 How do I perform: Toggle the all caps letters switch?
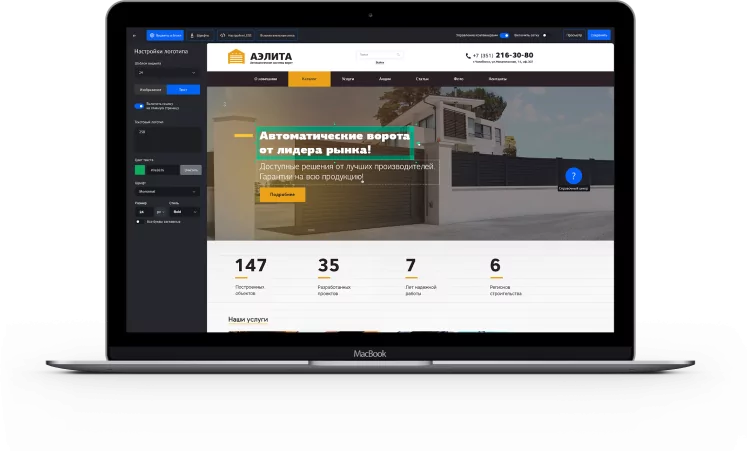[138, 221]
